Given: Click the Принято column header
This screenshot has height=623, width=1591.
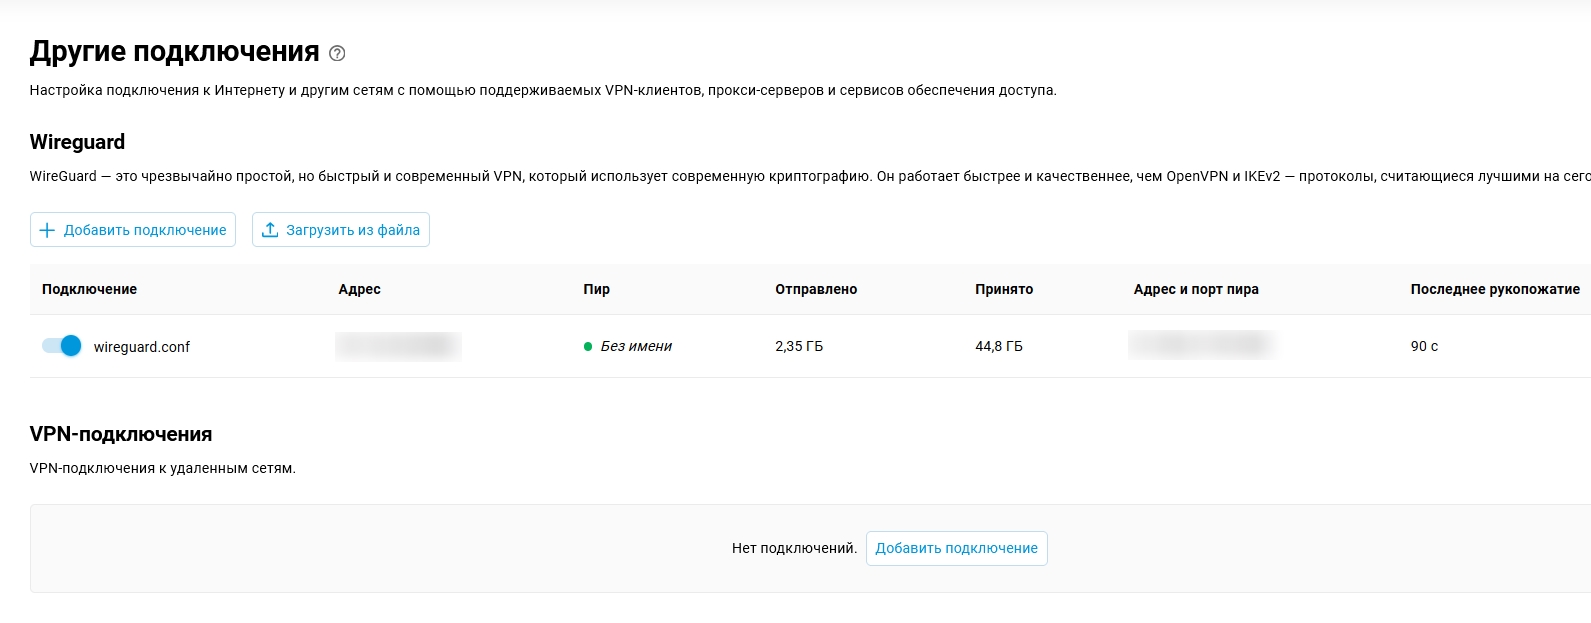Looking at the screenshot, I should point(1004,289).
